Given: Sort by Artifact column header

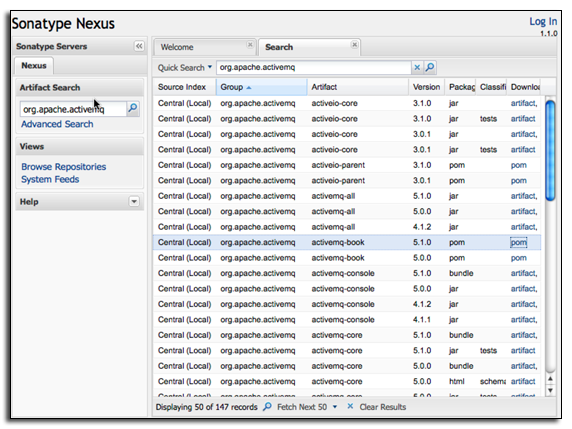Looking at the screenshot, I should tap(358, 87).
